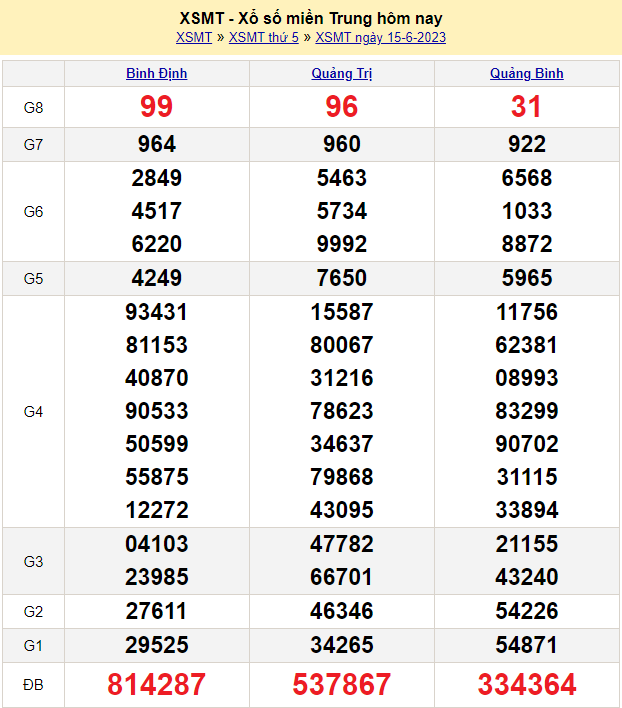Select G5 number 4249
The image size is (622, 708).
click(157, 278)
